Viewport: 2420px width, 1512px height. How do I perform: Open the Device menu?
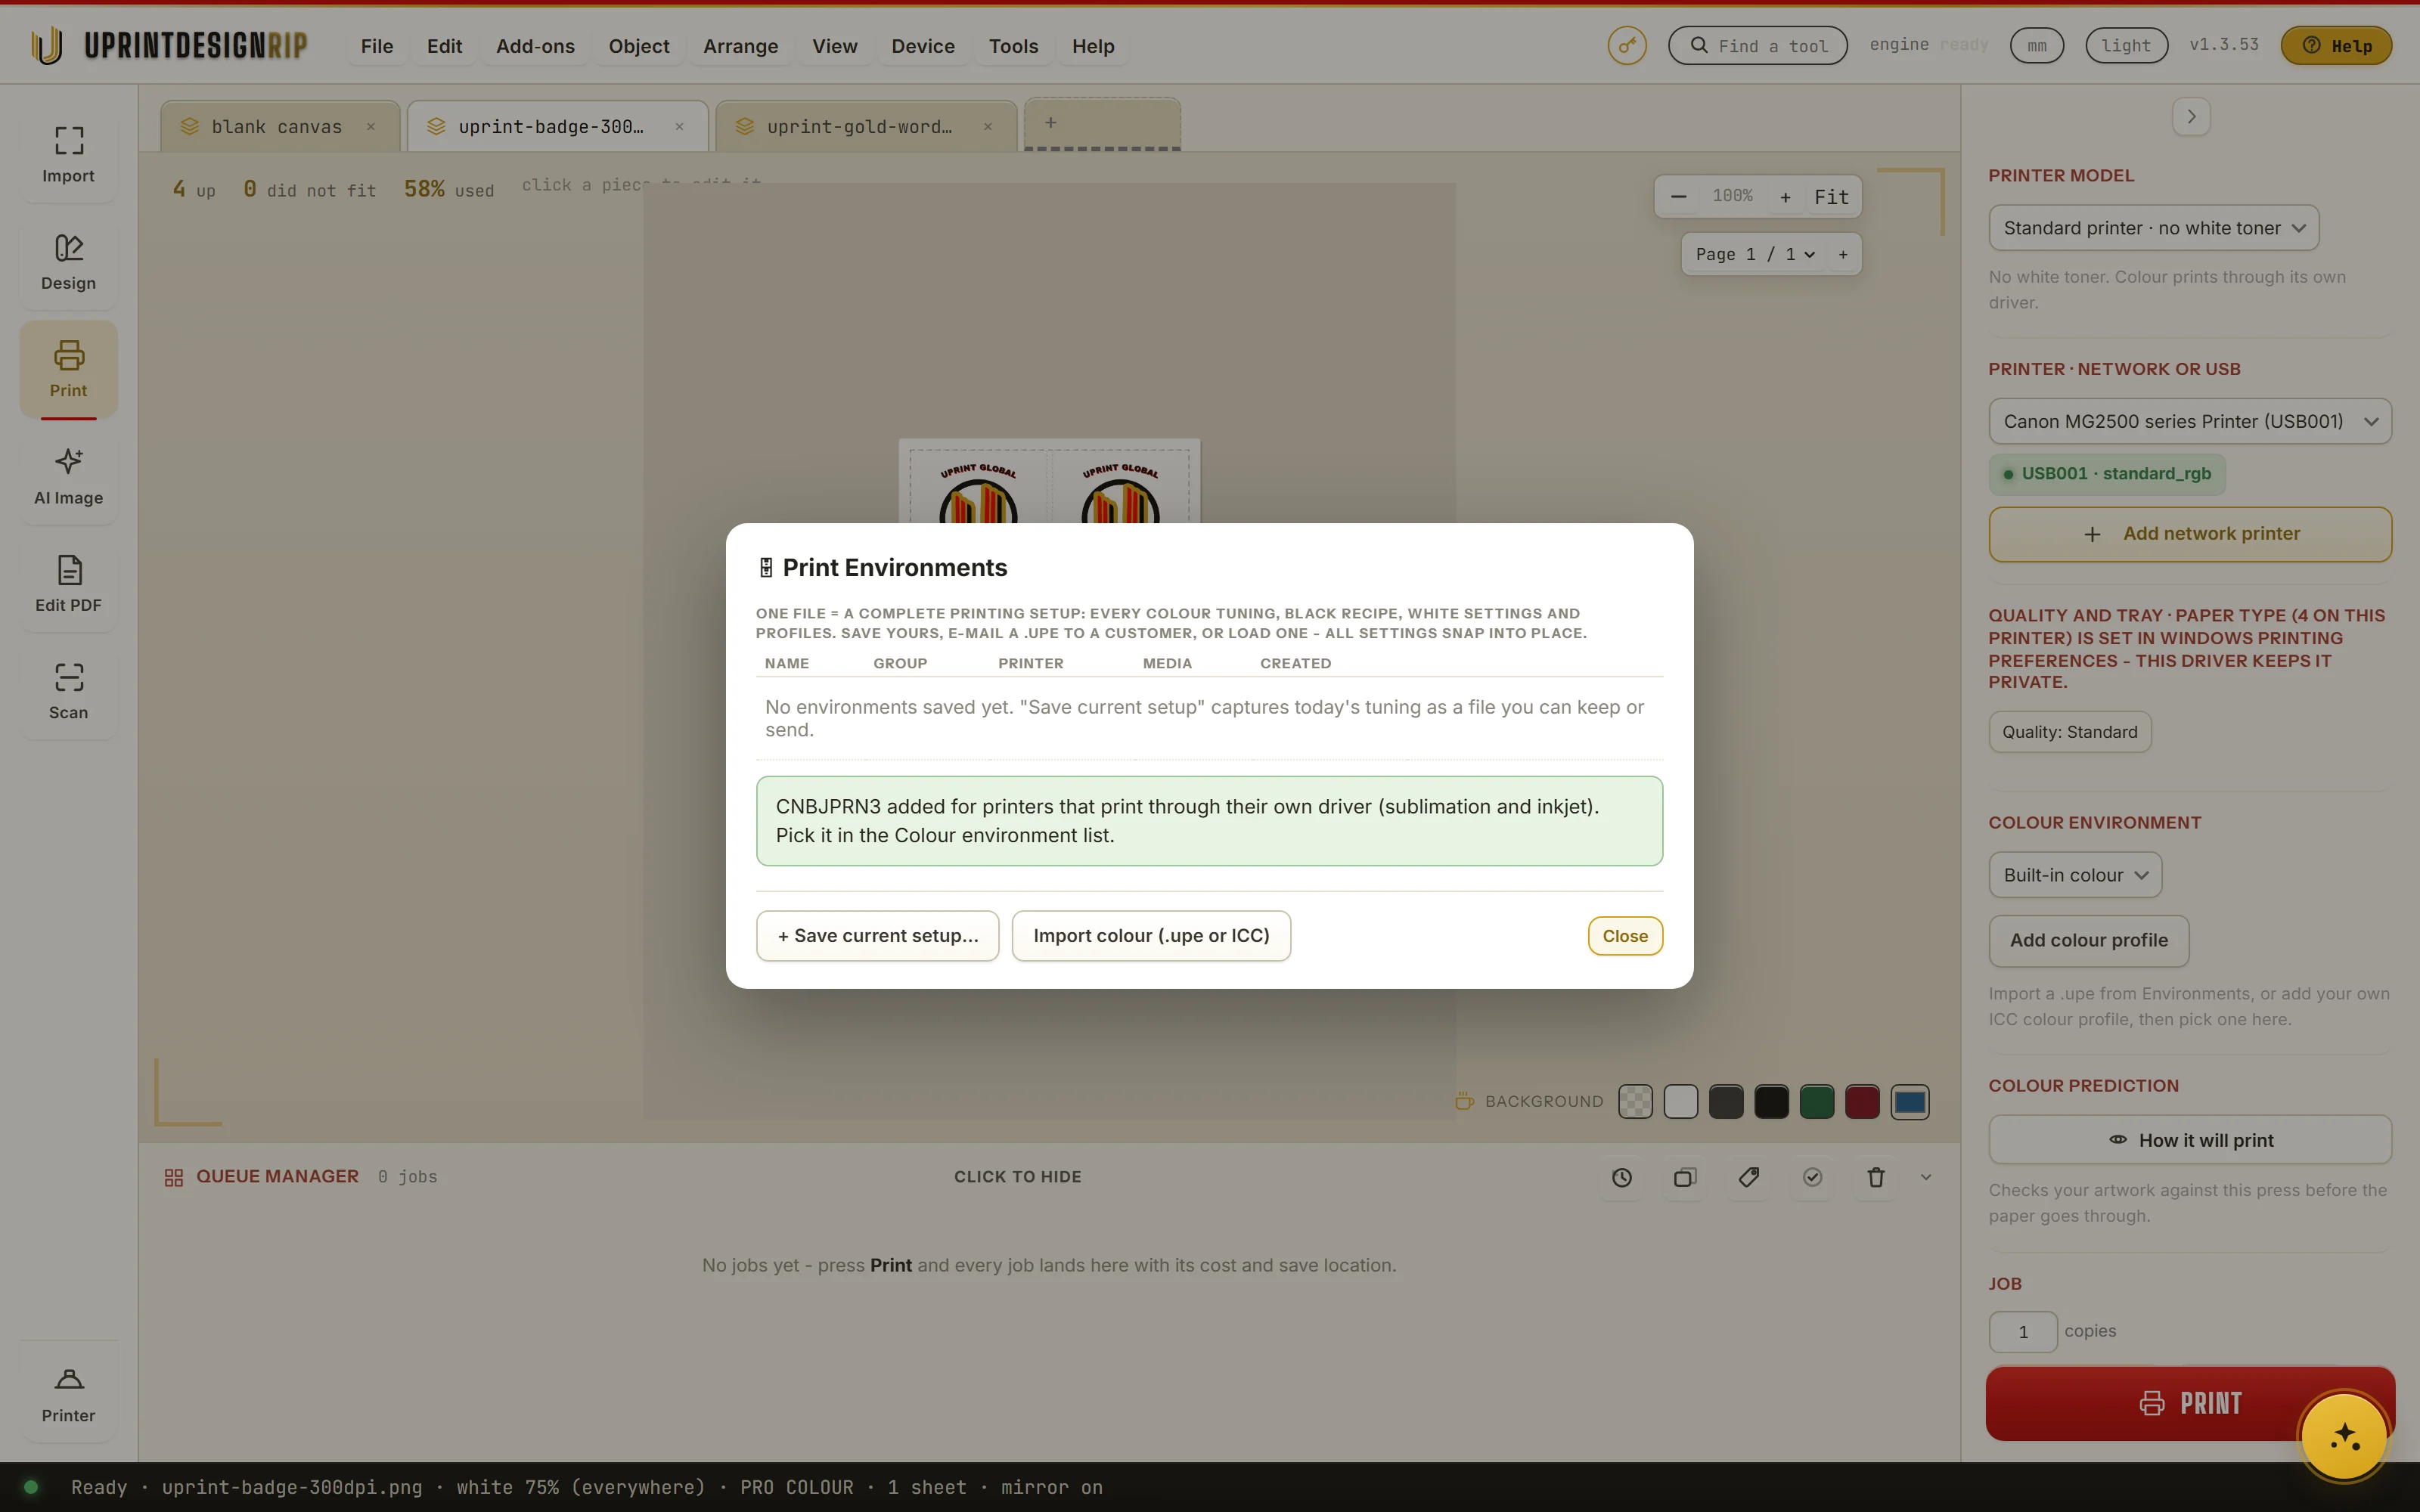pyautogui.click(x=923, y=46)
